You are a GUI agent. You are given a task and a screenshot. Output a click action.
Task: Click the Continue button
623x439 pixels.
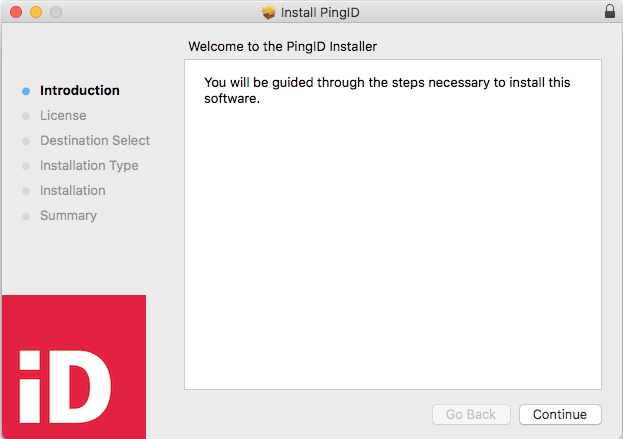click(560, 414)
